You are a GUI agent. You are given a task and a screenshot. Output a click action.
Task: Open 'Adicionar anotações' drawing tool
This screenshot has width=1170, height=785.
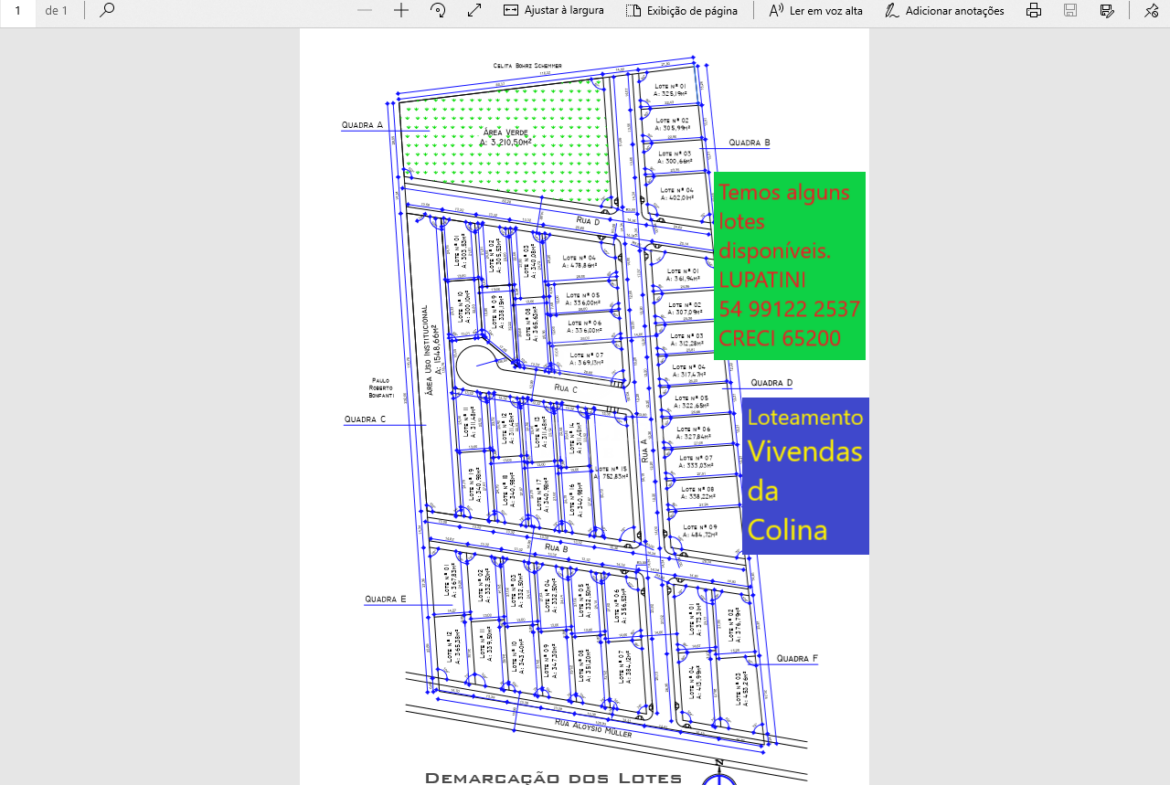point(944,11)
